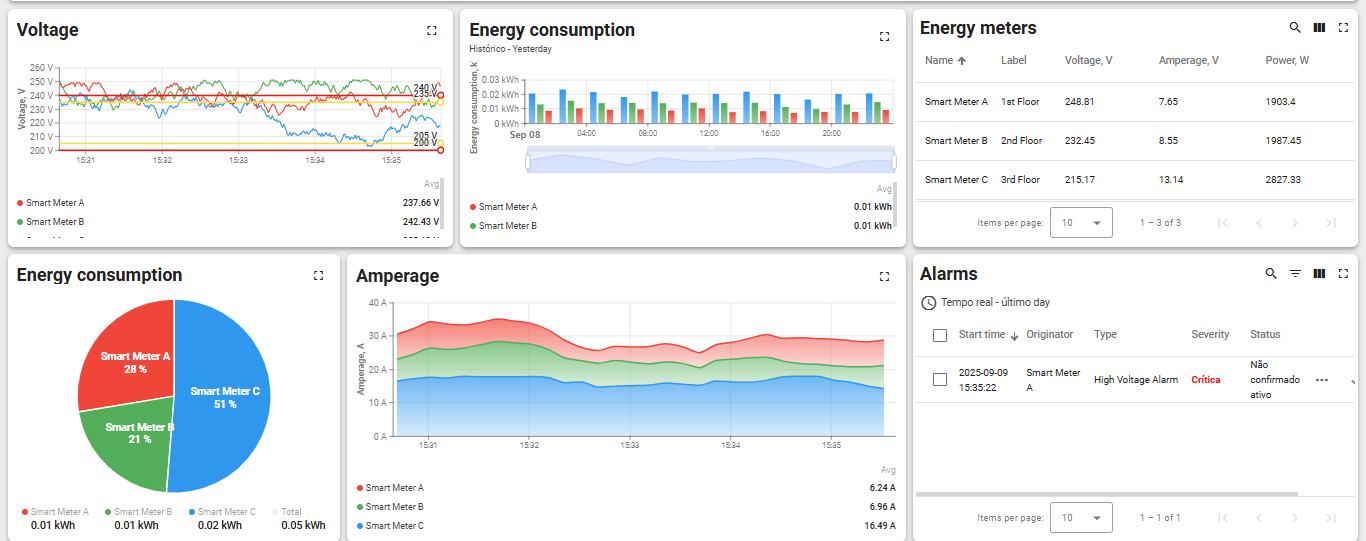Sort alarms by Start time column

click(x=982, y=335)
